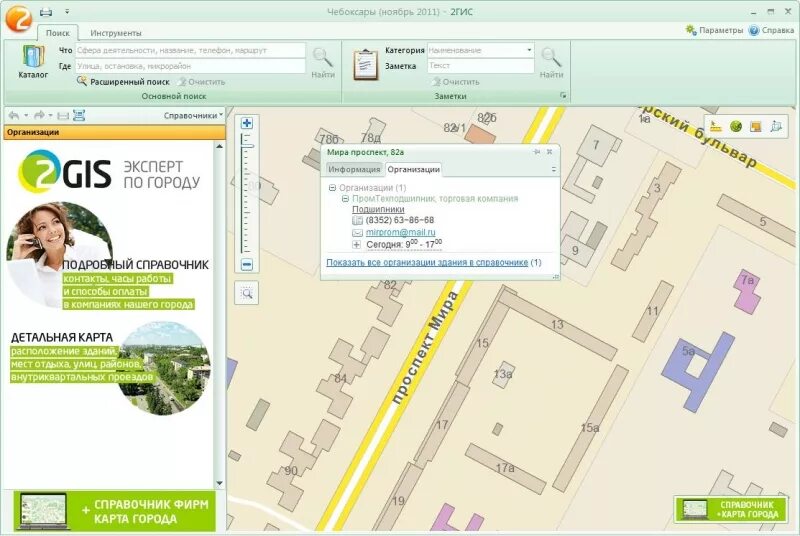Close the Мира проспект, 82а popup

549,152
